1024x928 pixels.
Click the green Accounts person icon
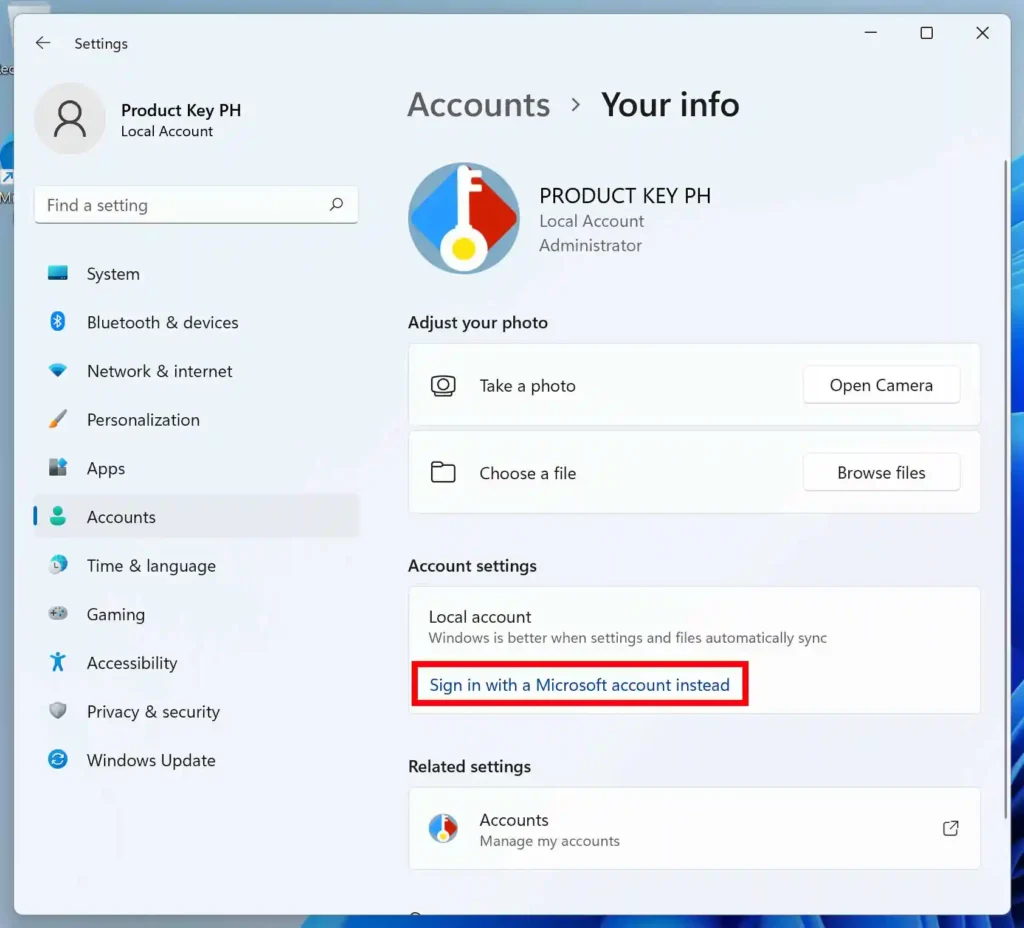pyautogui.click(x=57, y=516)
